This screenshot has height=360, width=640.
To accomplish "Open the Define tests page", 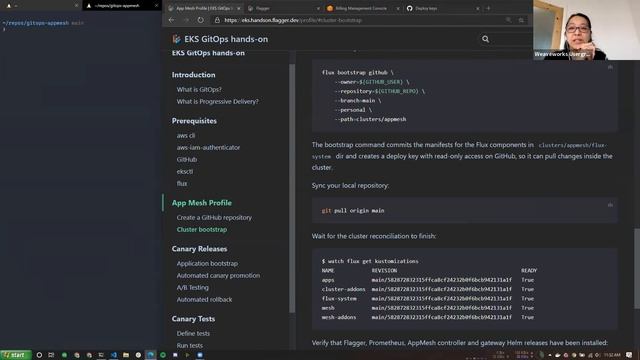I will [x=193, y=333].
